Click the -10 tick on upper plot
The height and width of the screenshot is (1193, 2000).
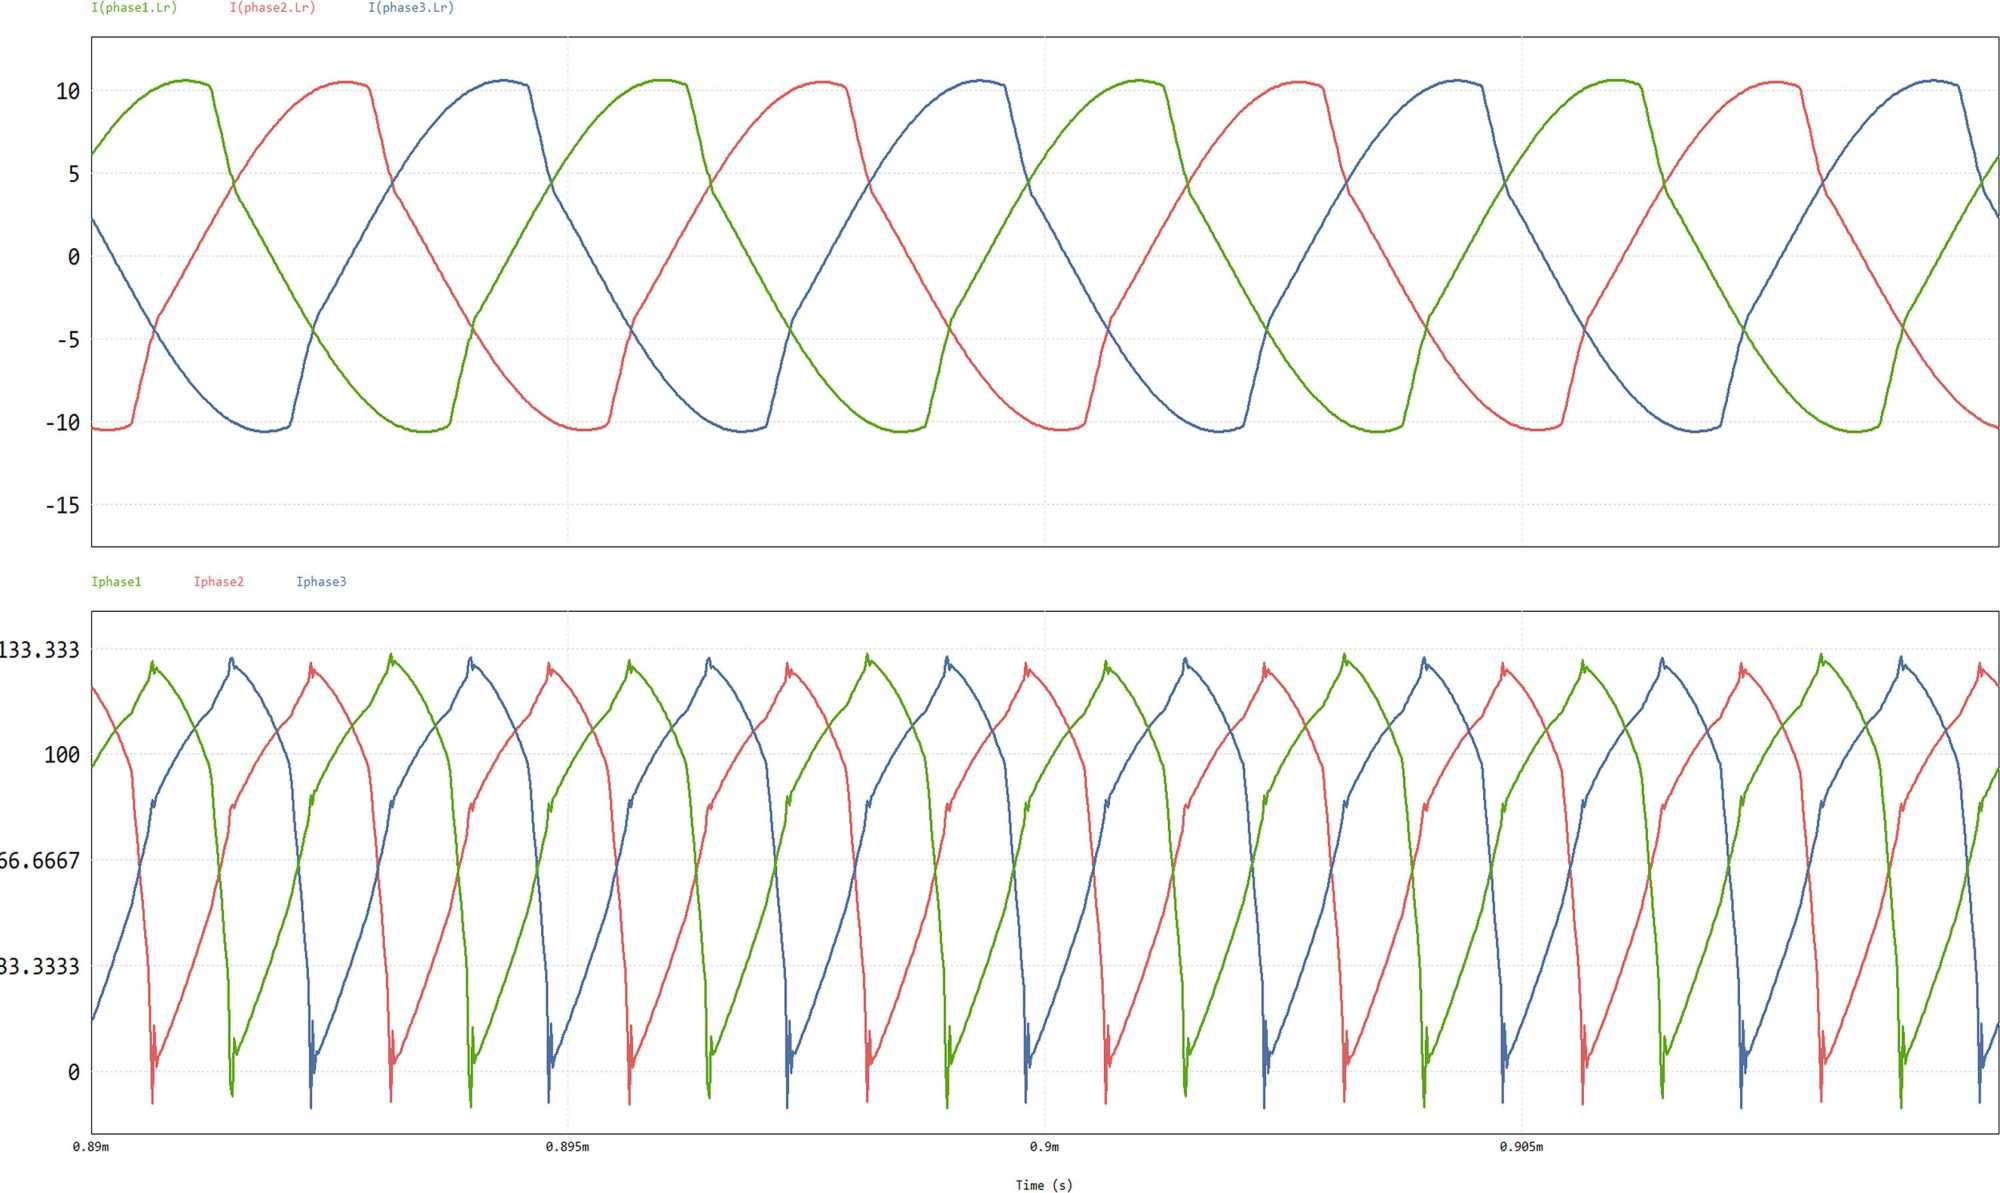62,423
